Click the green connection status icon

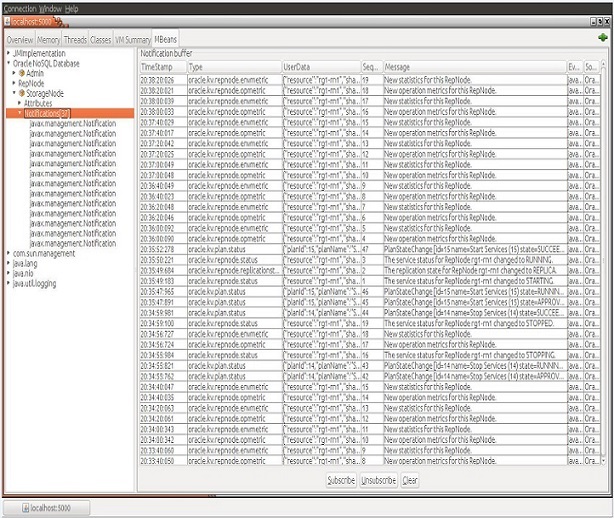(x=602, y=38)
